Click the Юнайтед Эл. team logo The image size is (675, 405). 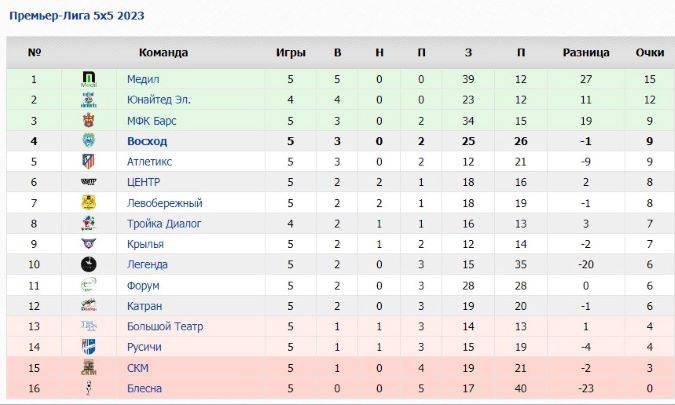pyautogui.click(x=88, y=100)
